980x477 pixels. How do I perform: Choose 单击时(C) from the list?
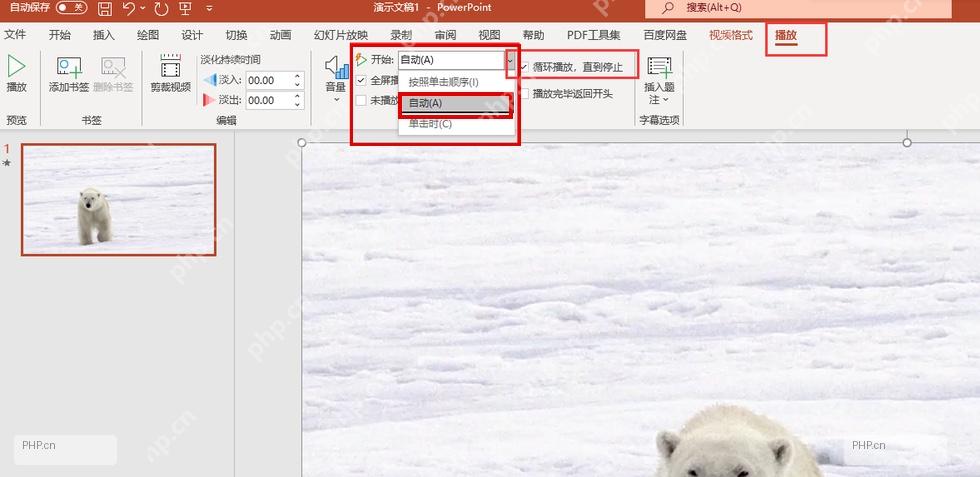(x=456, y=124)
